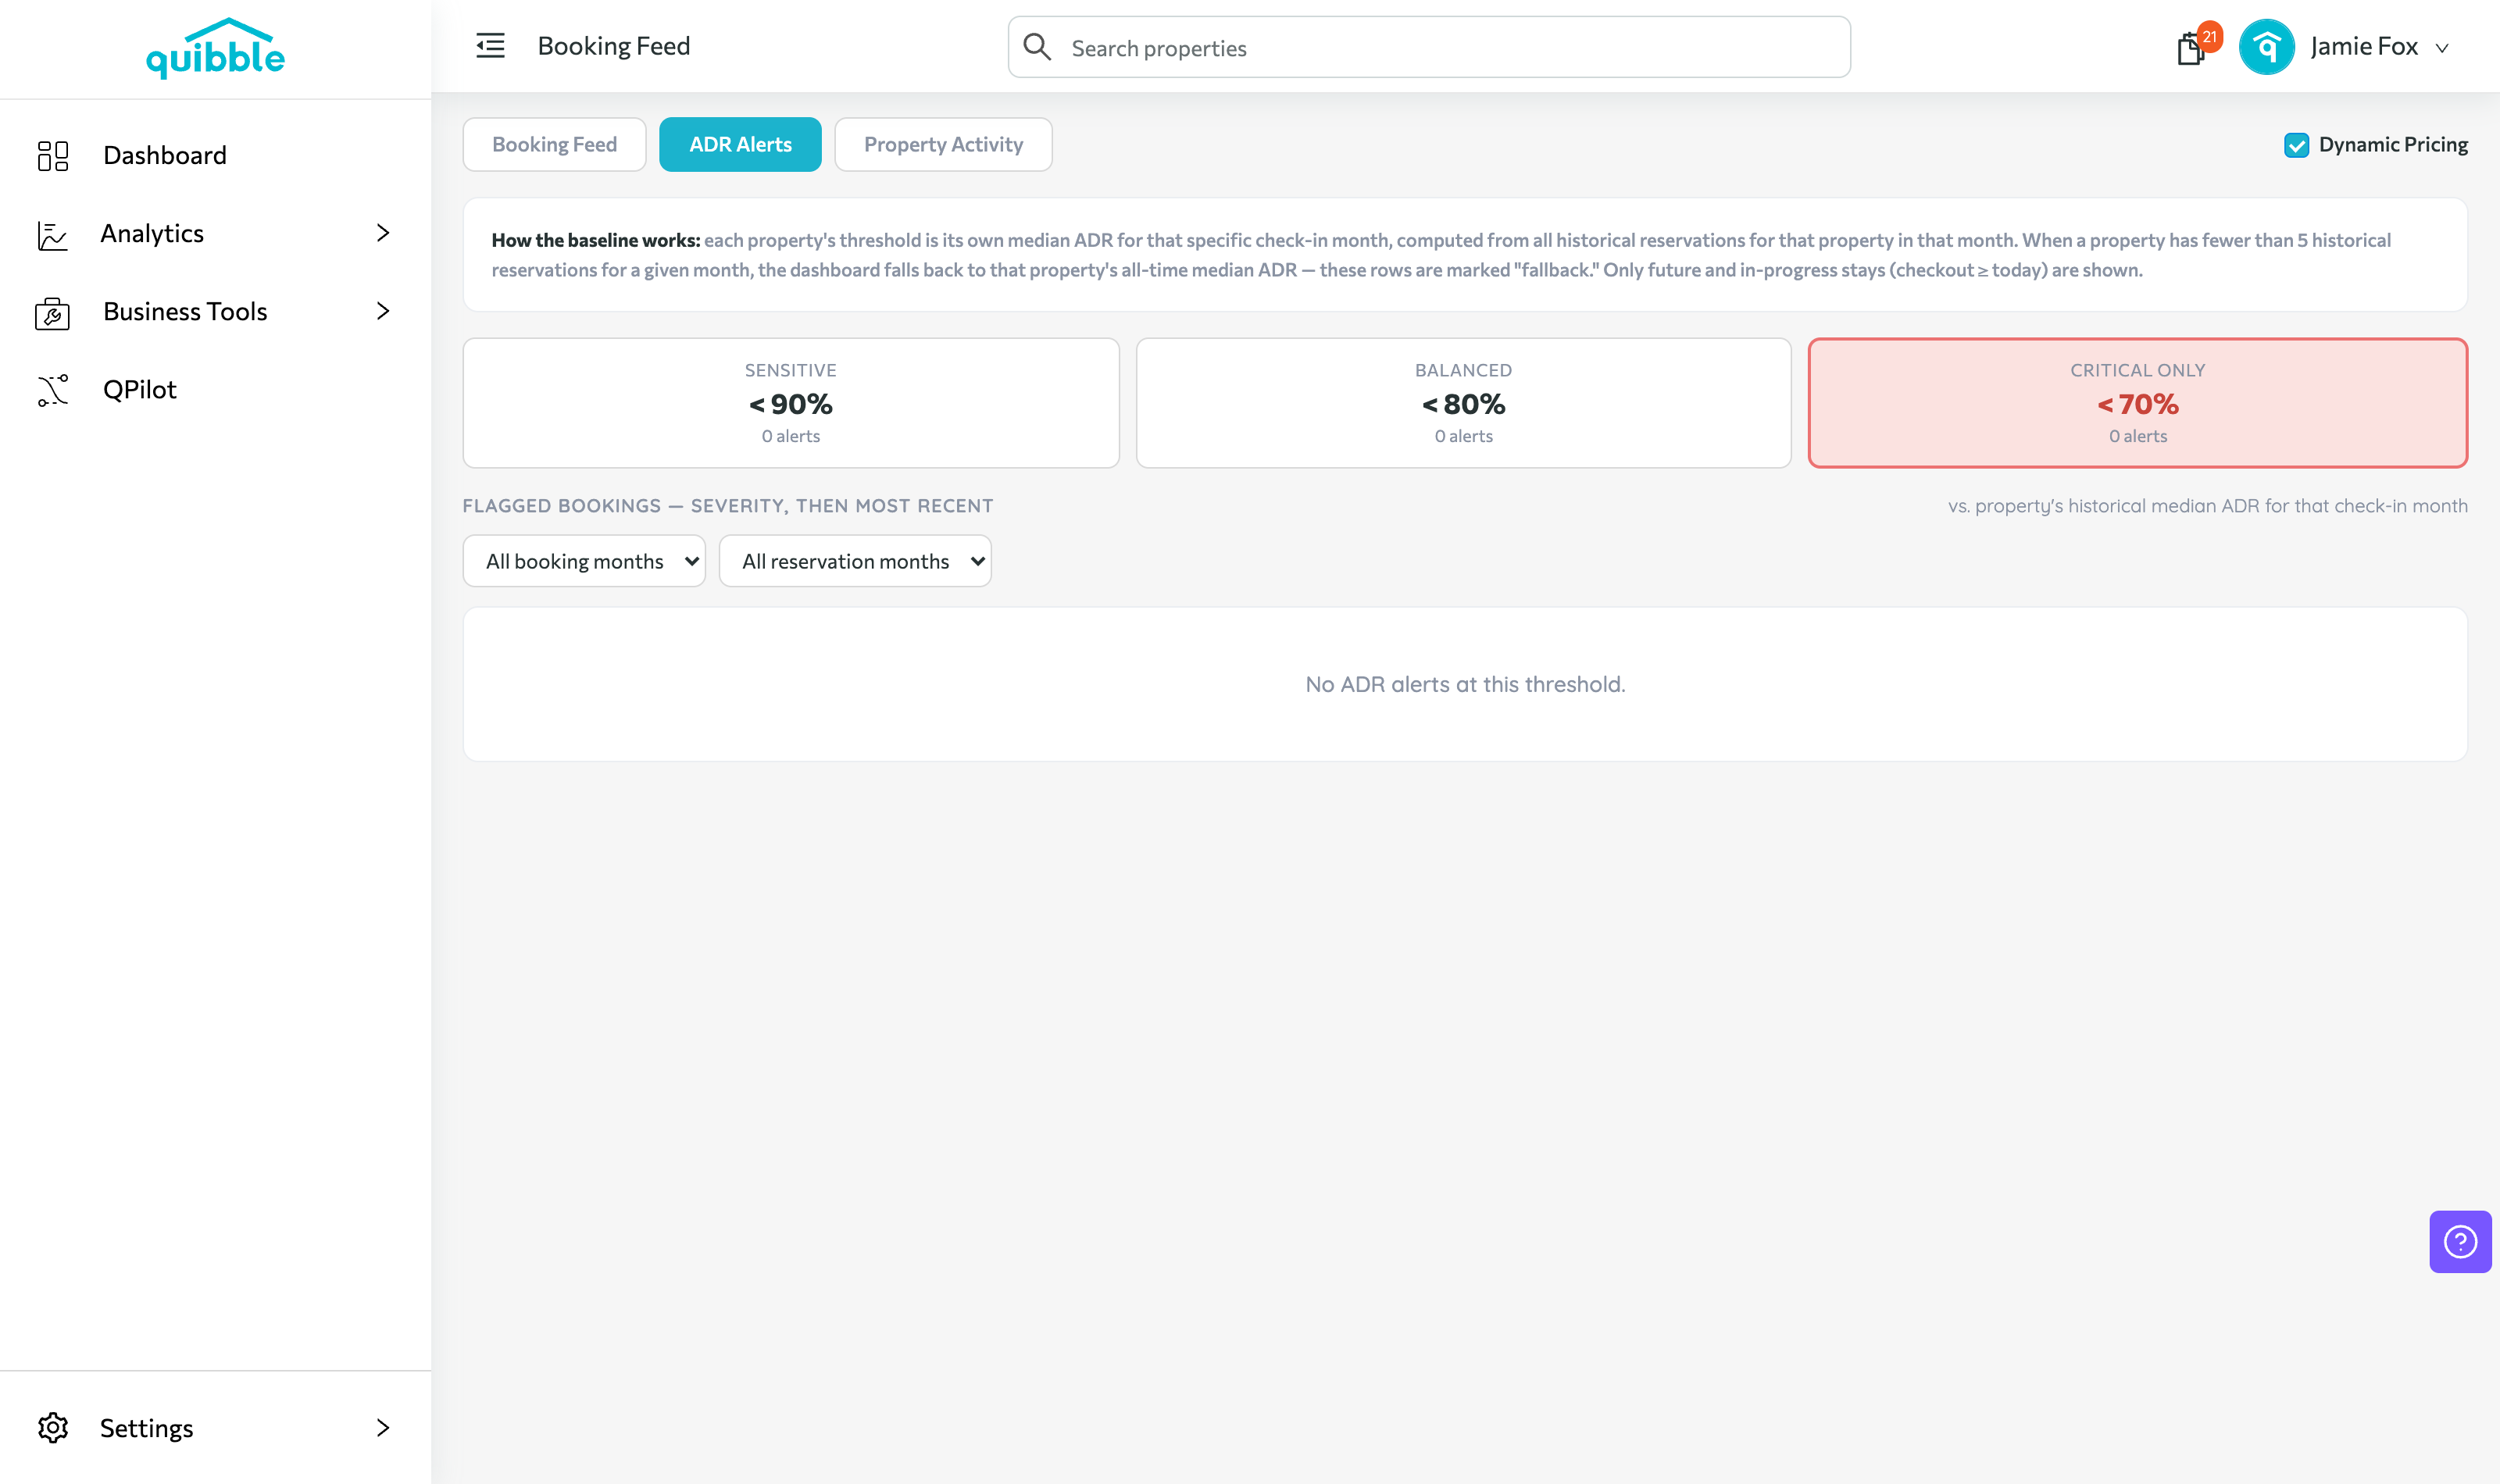
Task: Open Dashboard in sidebar
Action: tap(165, 155)
